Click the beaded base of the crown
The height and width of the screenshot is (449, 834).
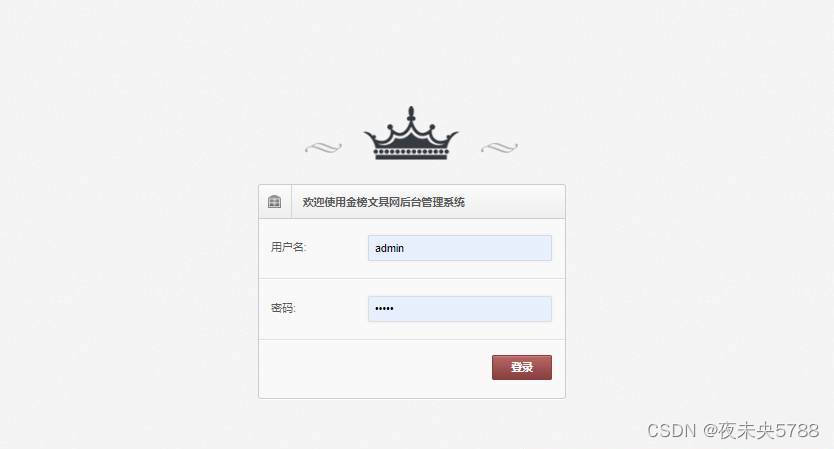411,154
